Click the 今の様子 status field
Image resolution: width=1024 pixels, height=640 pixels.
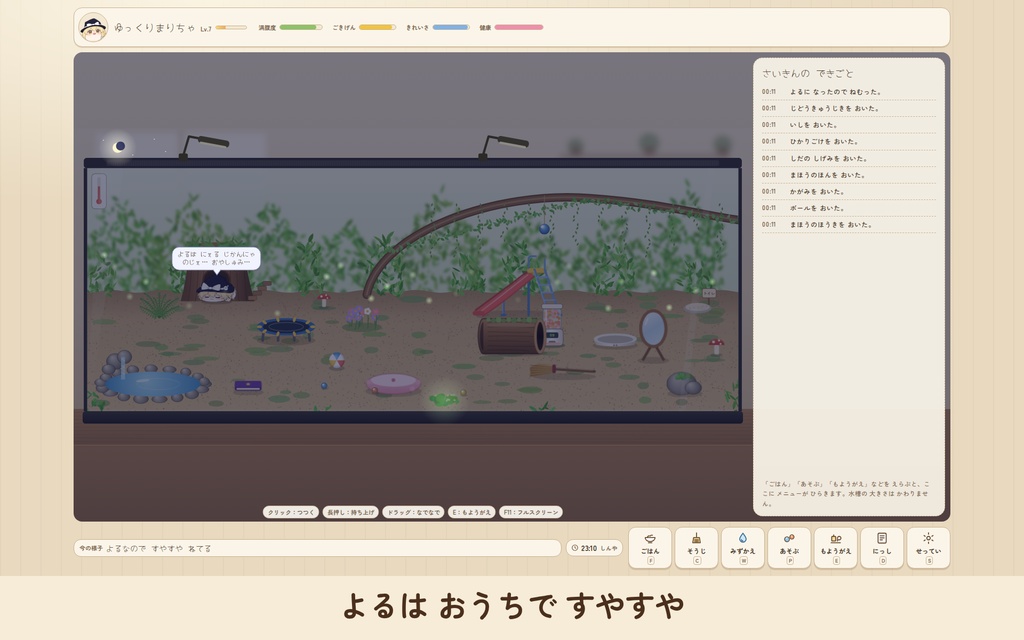317,548
